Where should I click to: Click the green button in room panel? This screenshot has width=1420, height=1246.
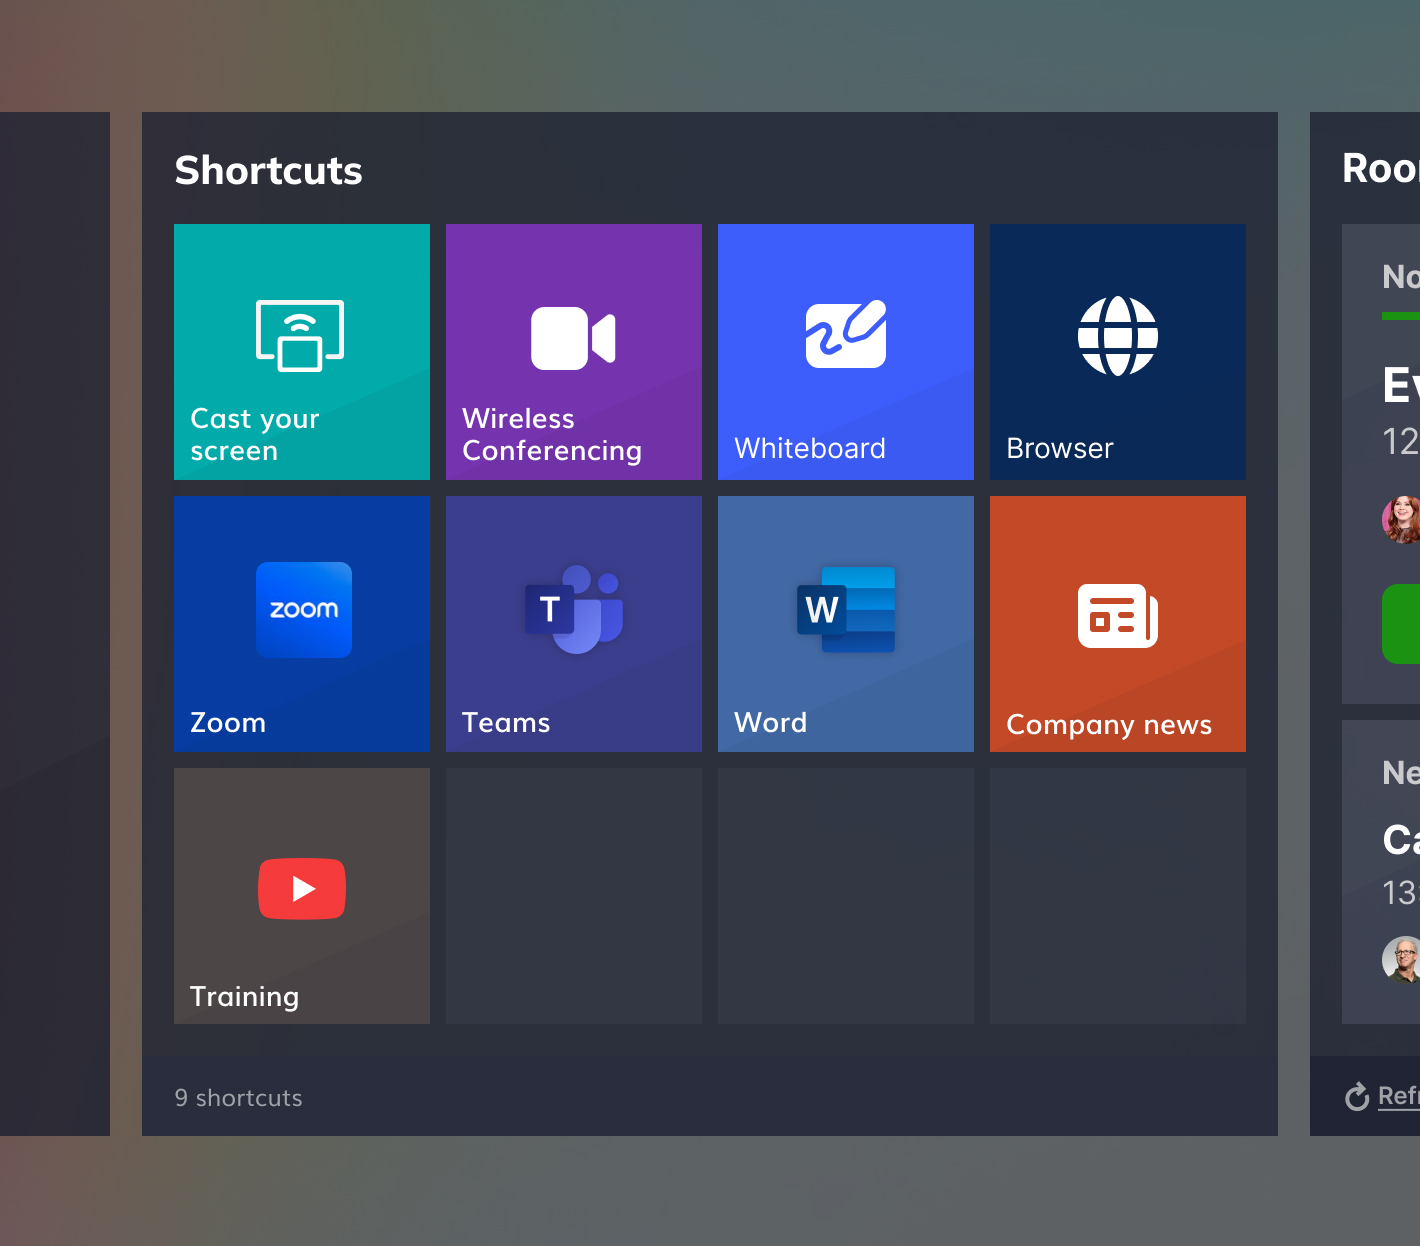pyautogui.click(x=1401, y=623)
